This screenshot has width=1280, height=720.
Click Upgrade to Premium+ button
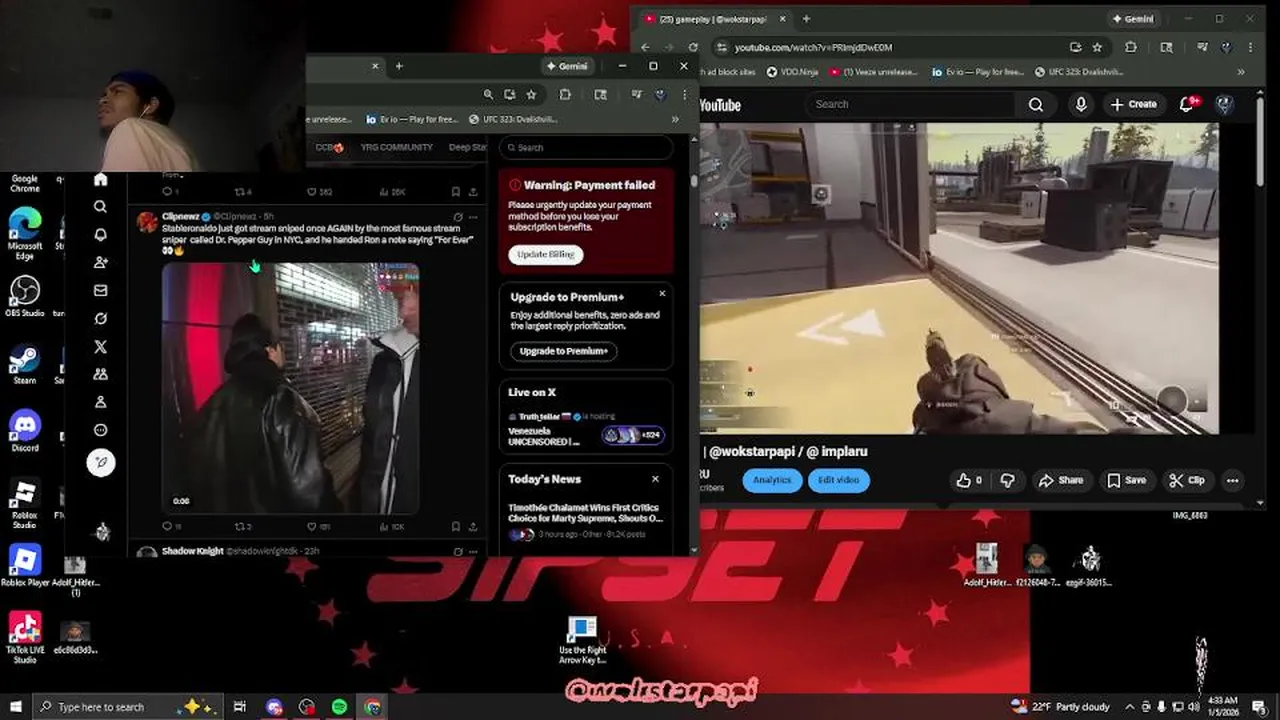point(564,351)
